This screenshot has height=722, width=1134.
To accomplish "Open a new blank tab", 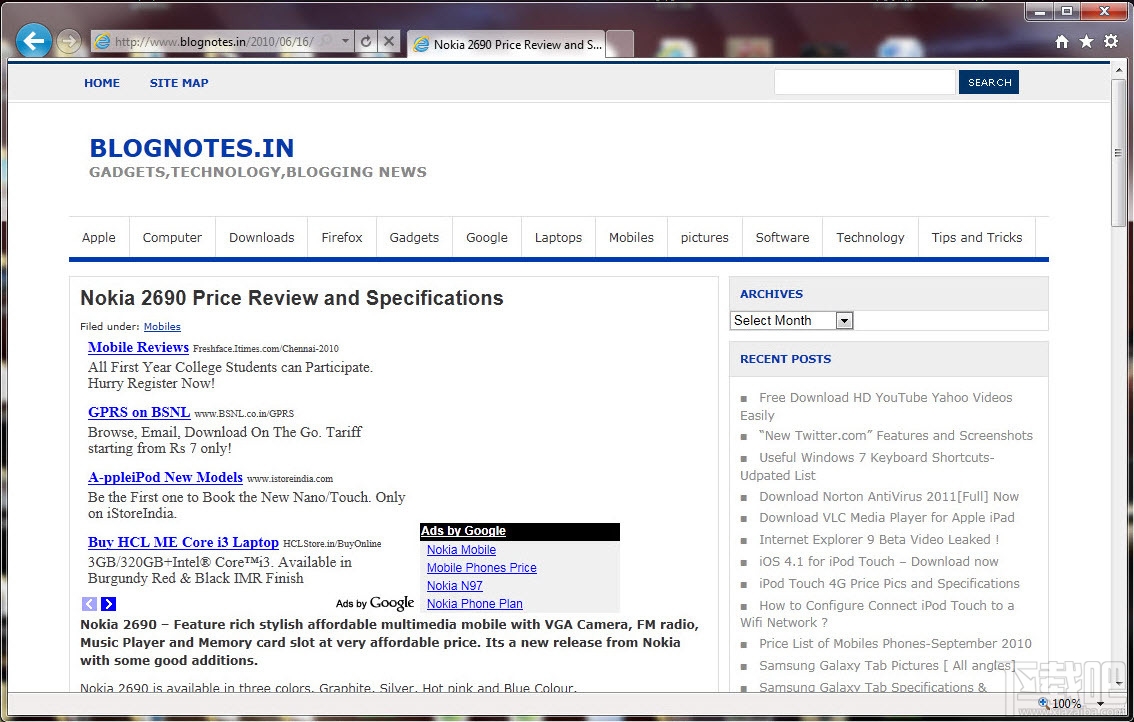I will [620, 44].
